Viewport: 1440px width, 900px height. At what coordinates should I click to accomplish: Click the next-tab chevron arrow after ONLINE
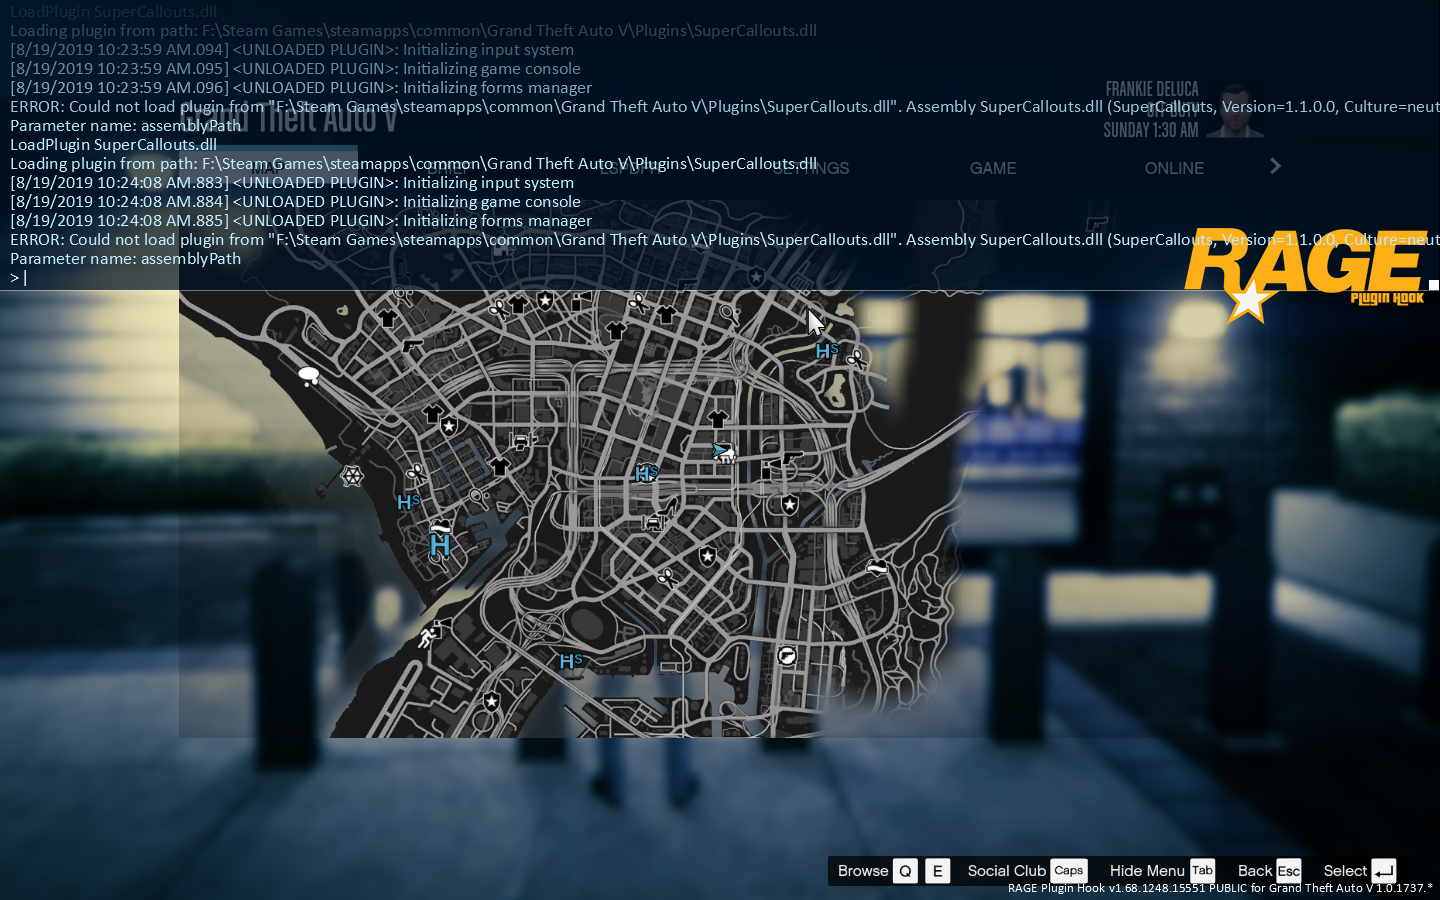tap(1275, 166)
